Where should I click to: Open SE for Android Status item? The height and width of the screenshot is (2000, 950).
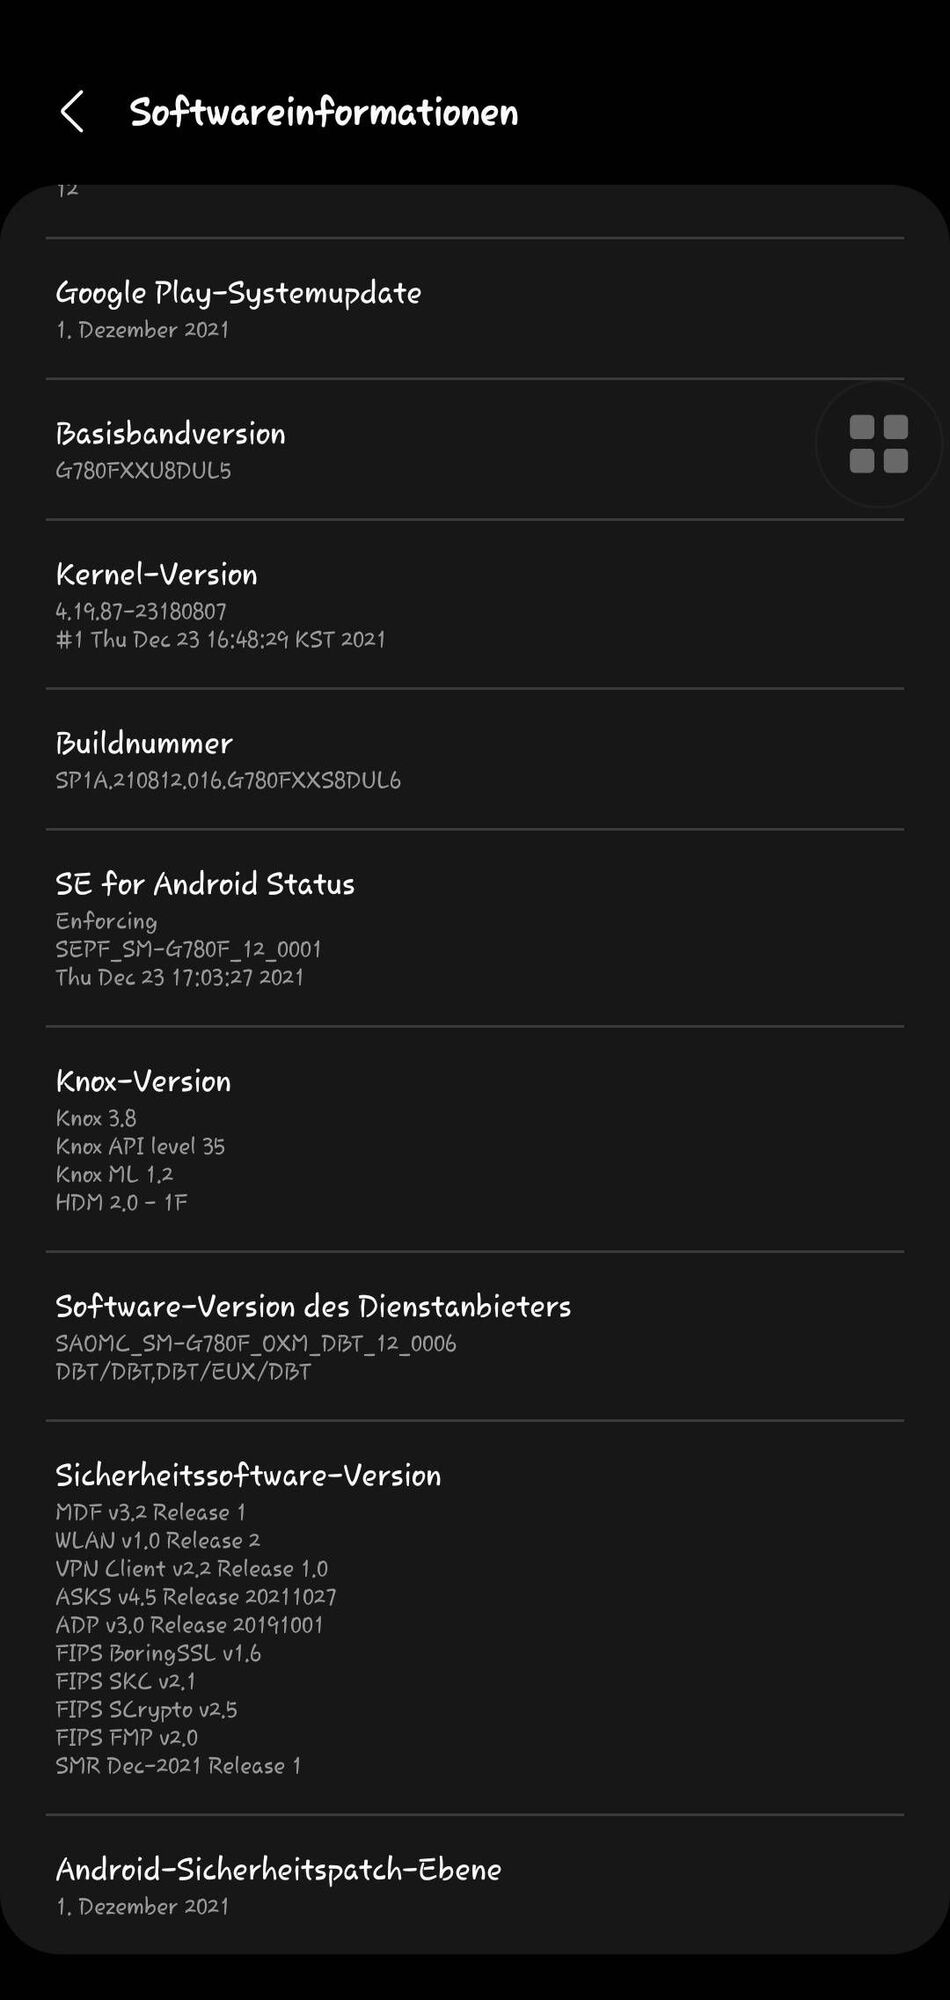point(475,928)
